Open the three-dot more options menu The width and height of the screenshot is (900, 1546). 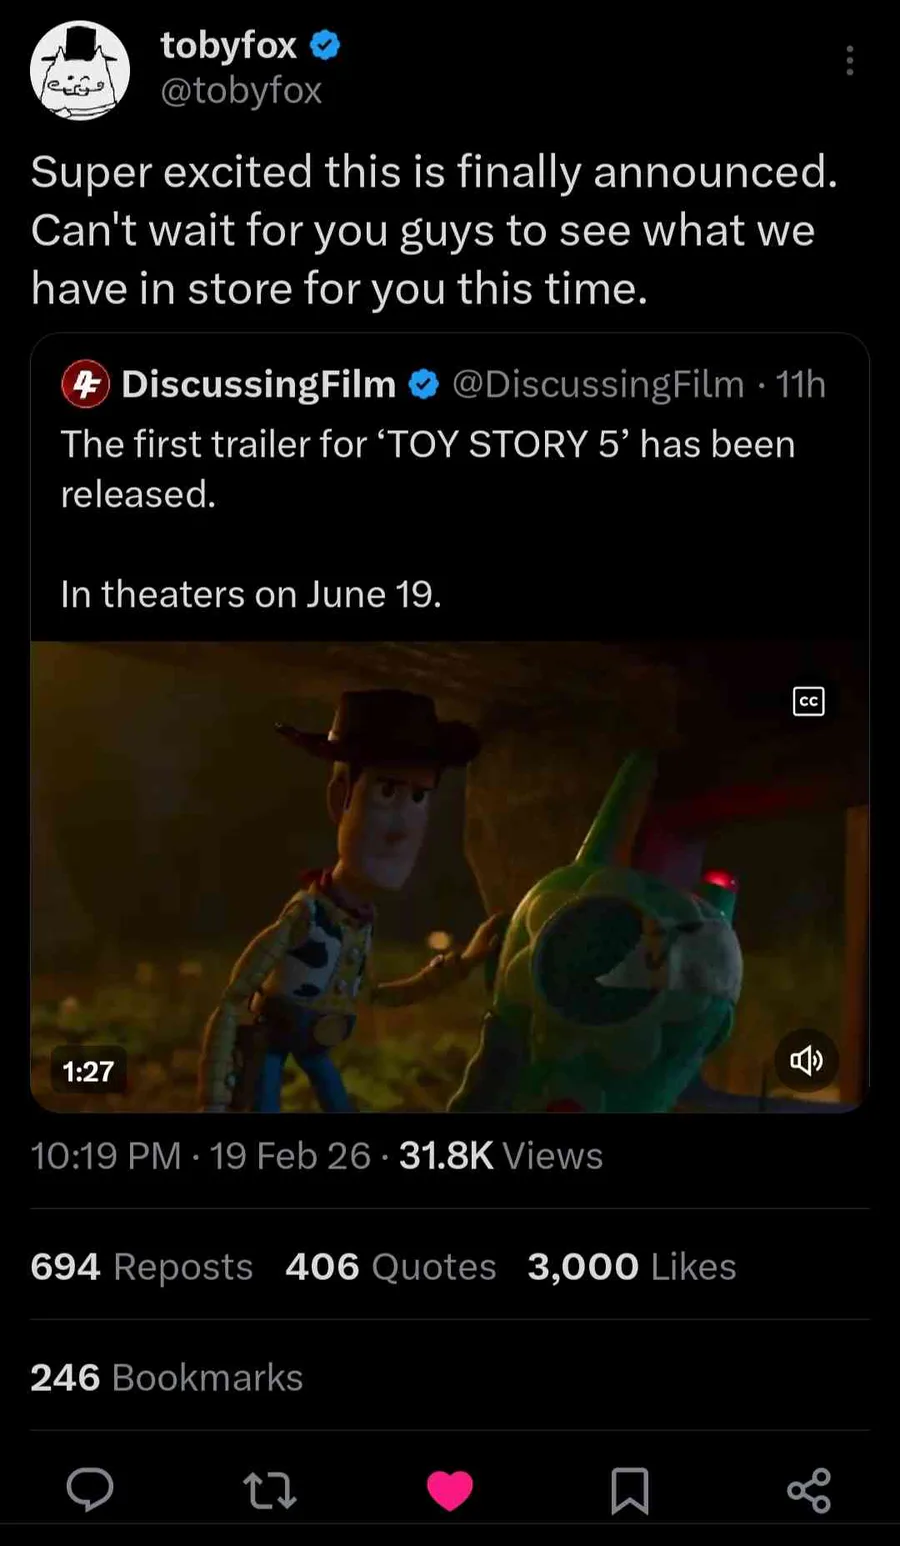[x=849, y=61]
